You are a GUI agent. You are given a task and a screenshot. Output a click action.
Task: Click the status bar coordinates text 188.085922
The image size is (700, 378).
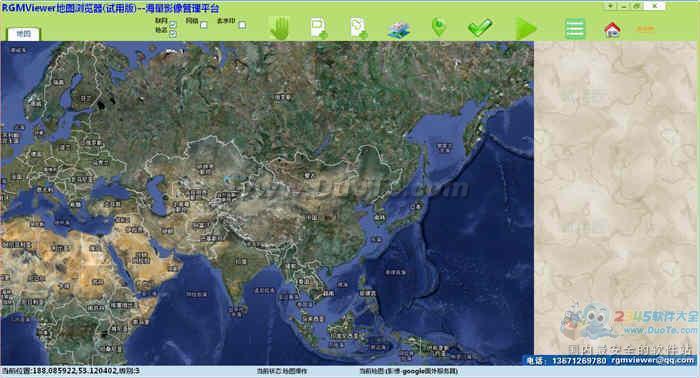coord(71,371)
